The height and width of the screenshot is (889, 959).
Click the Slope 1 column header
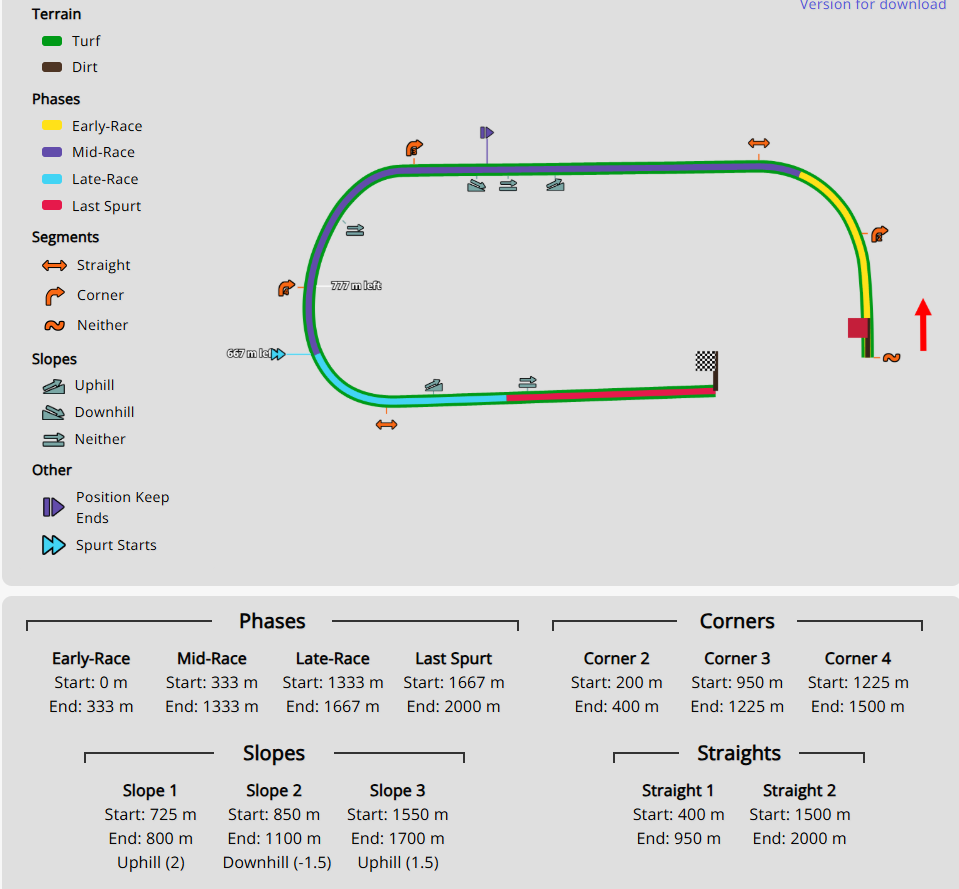[150, 791]
